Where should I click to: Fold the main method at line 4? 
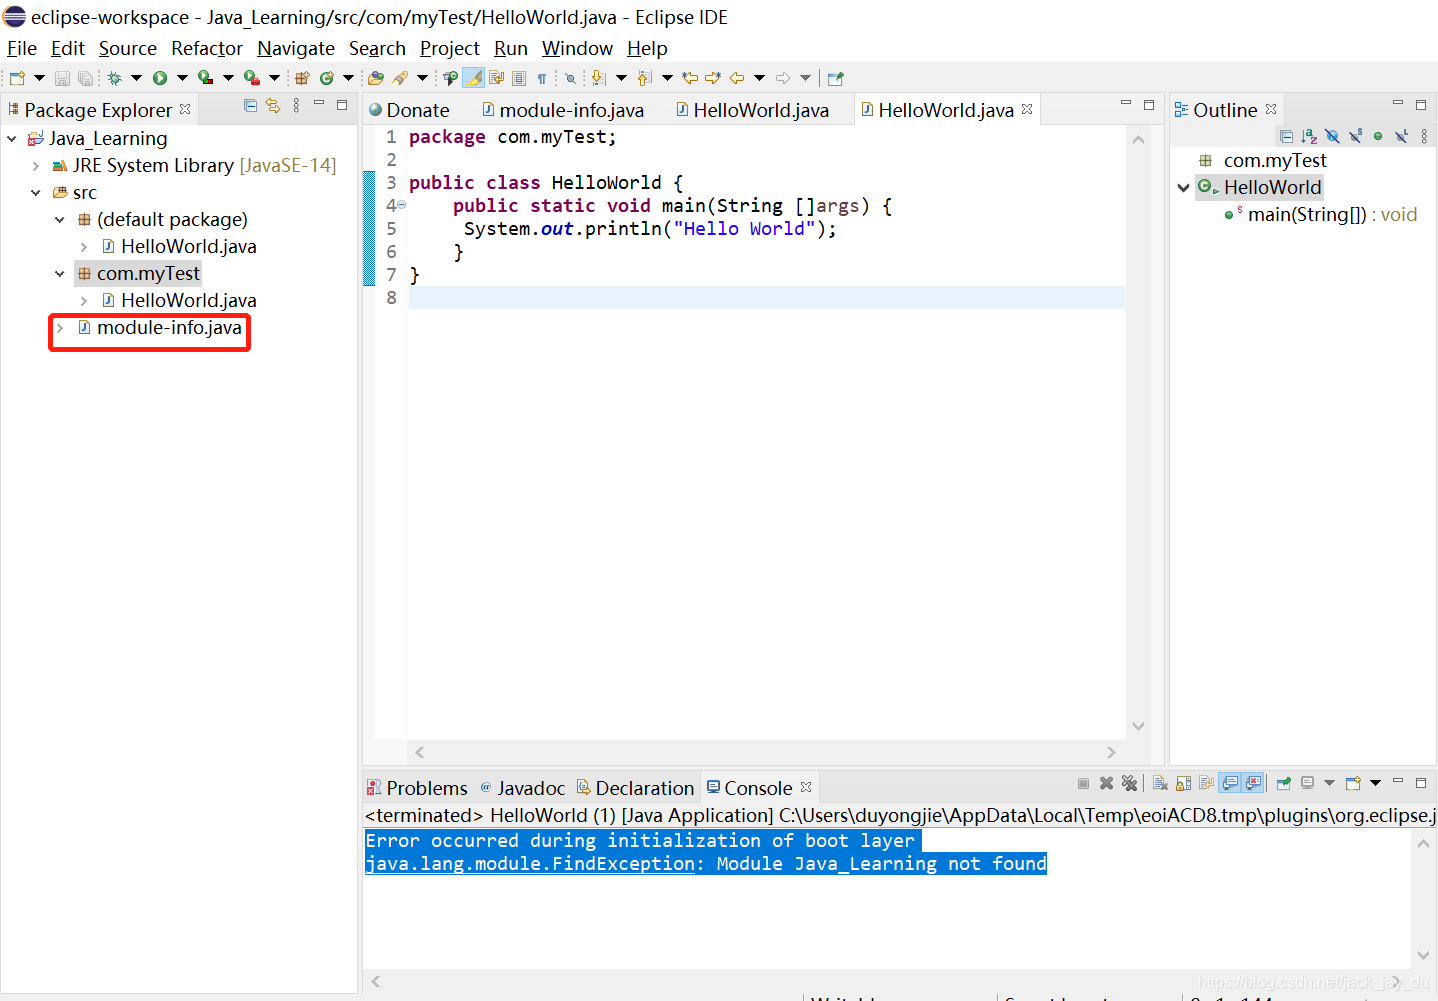(402, 205)
